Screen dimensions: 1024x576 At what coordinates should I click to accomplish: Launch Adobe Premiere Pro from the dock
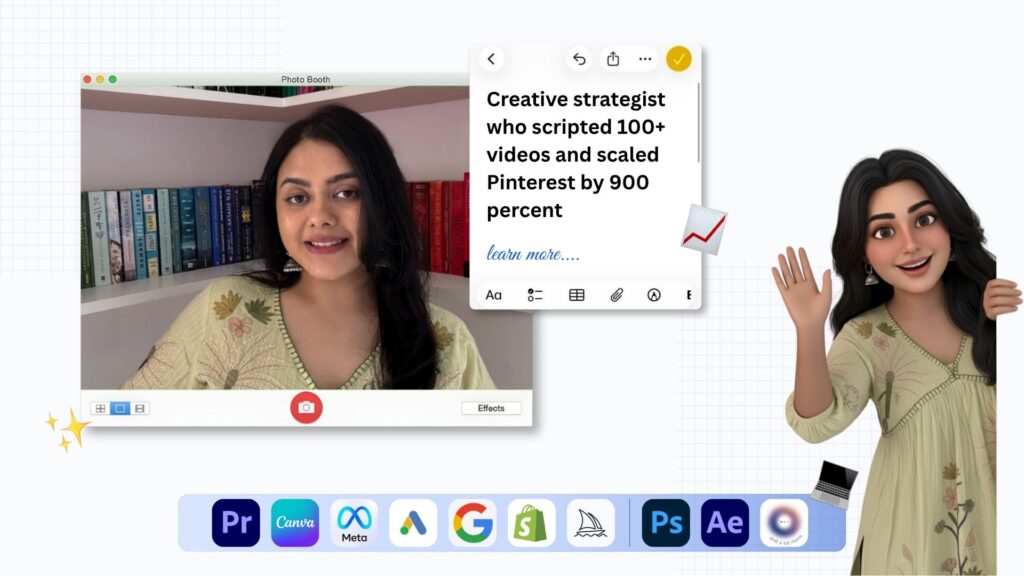235,522
